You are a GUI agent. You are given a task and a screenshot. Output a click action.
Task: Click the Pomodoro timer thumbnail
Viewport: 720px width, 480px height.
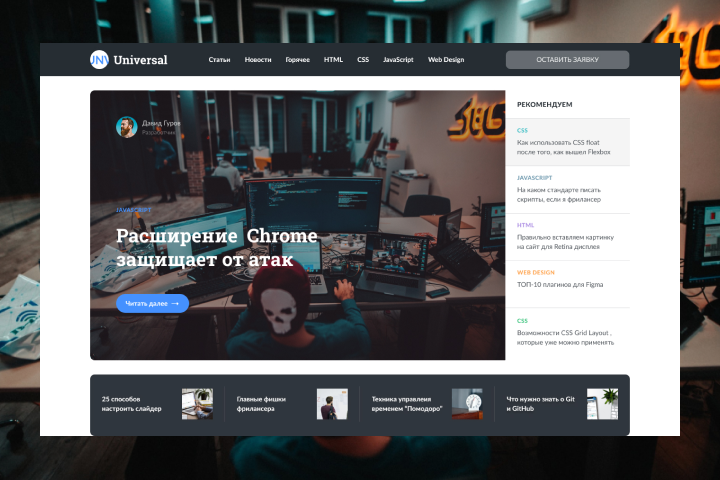[x=467, y=404]
